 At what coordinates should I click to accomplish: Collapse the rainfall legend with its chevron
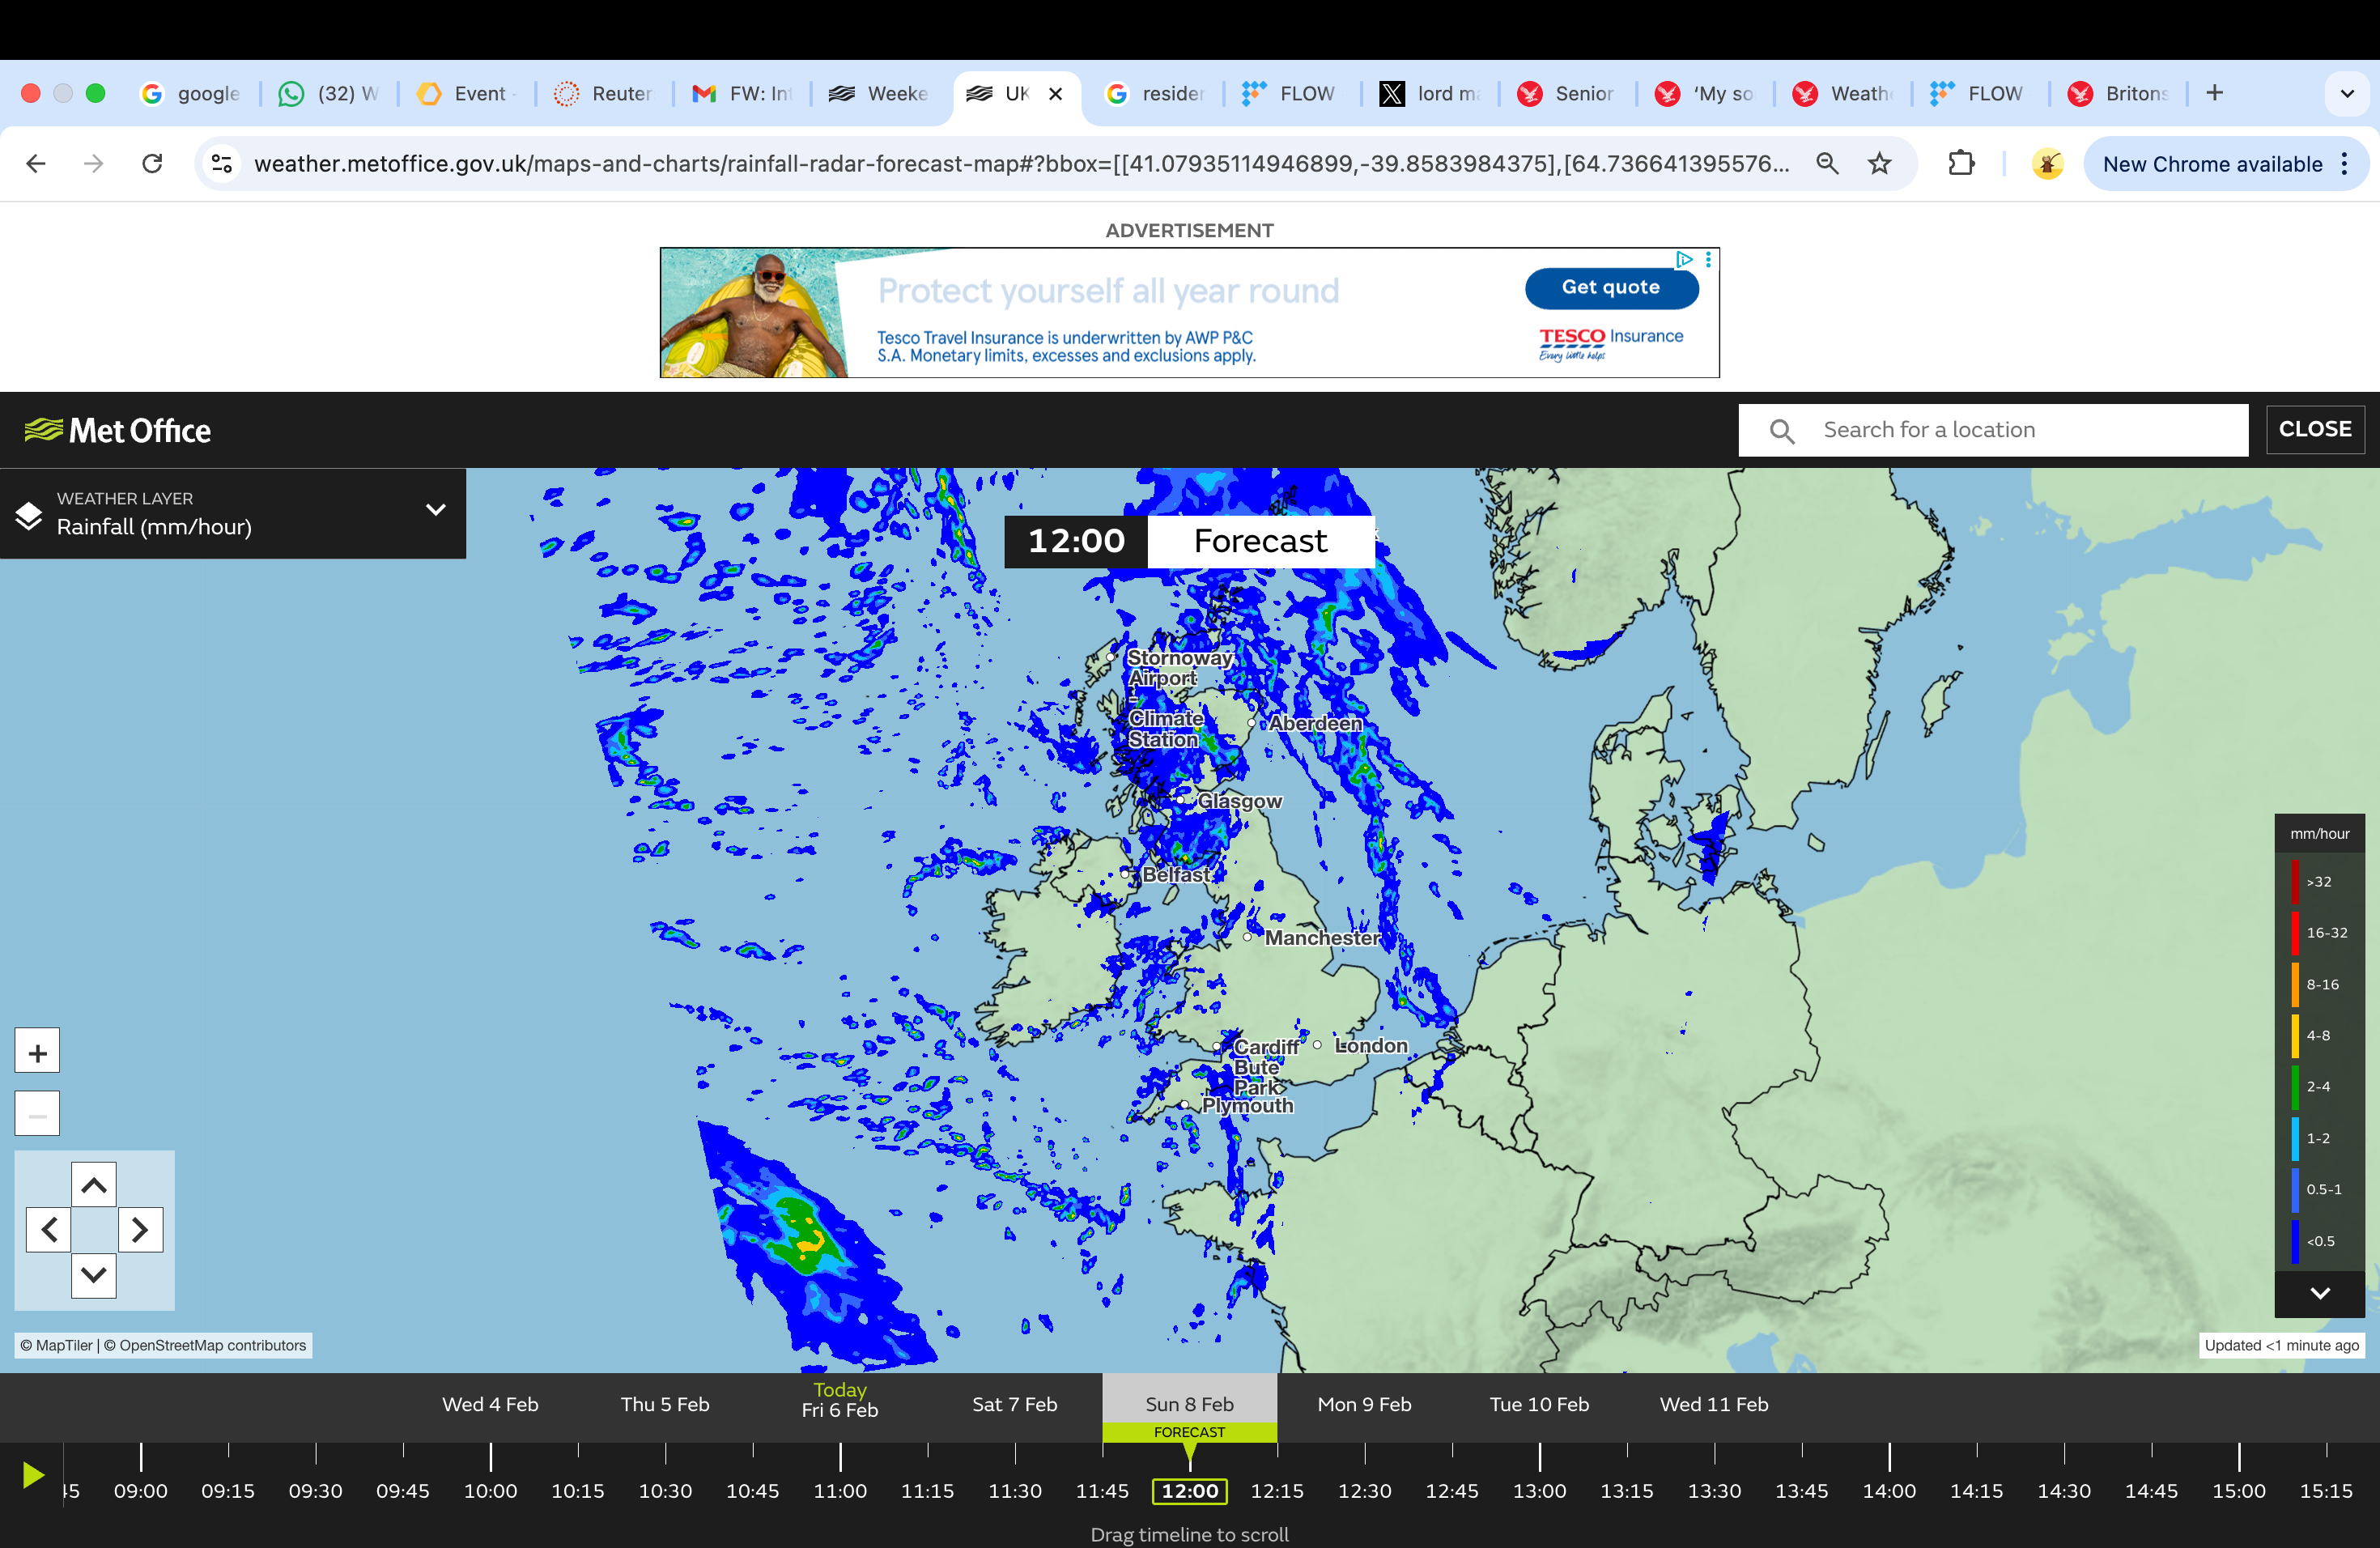(2320, 1293)
